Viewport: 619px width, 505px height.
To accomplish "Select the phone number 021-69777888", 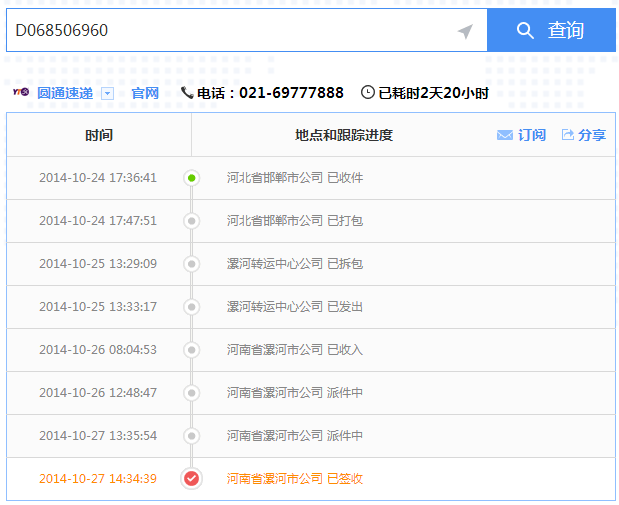I will [291, 93].
